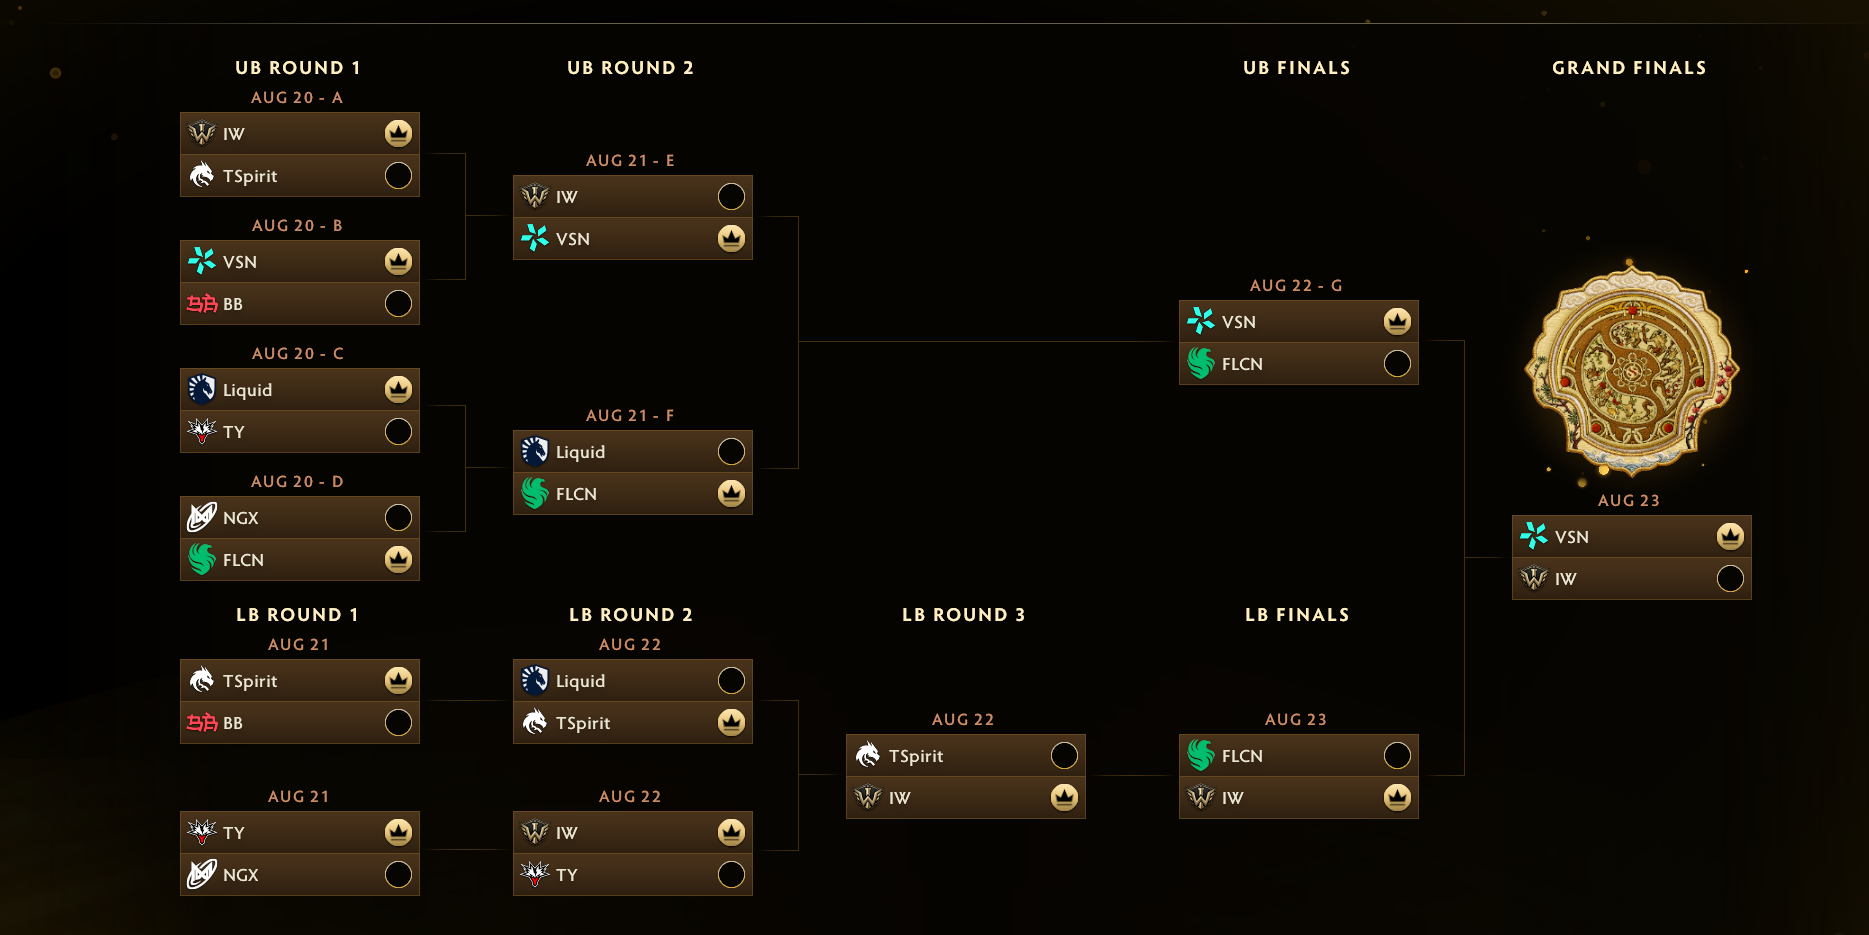
Task: Click the winner crown beside VSN in Grand Finals
Action: click(1730, 536)
